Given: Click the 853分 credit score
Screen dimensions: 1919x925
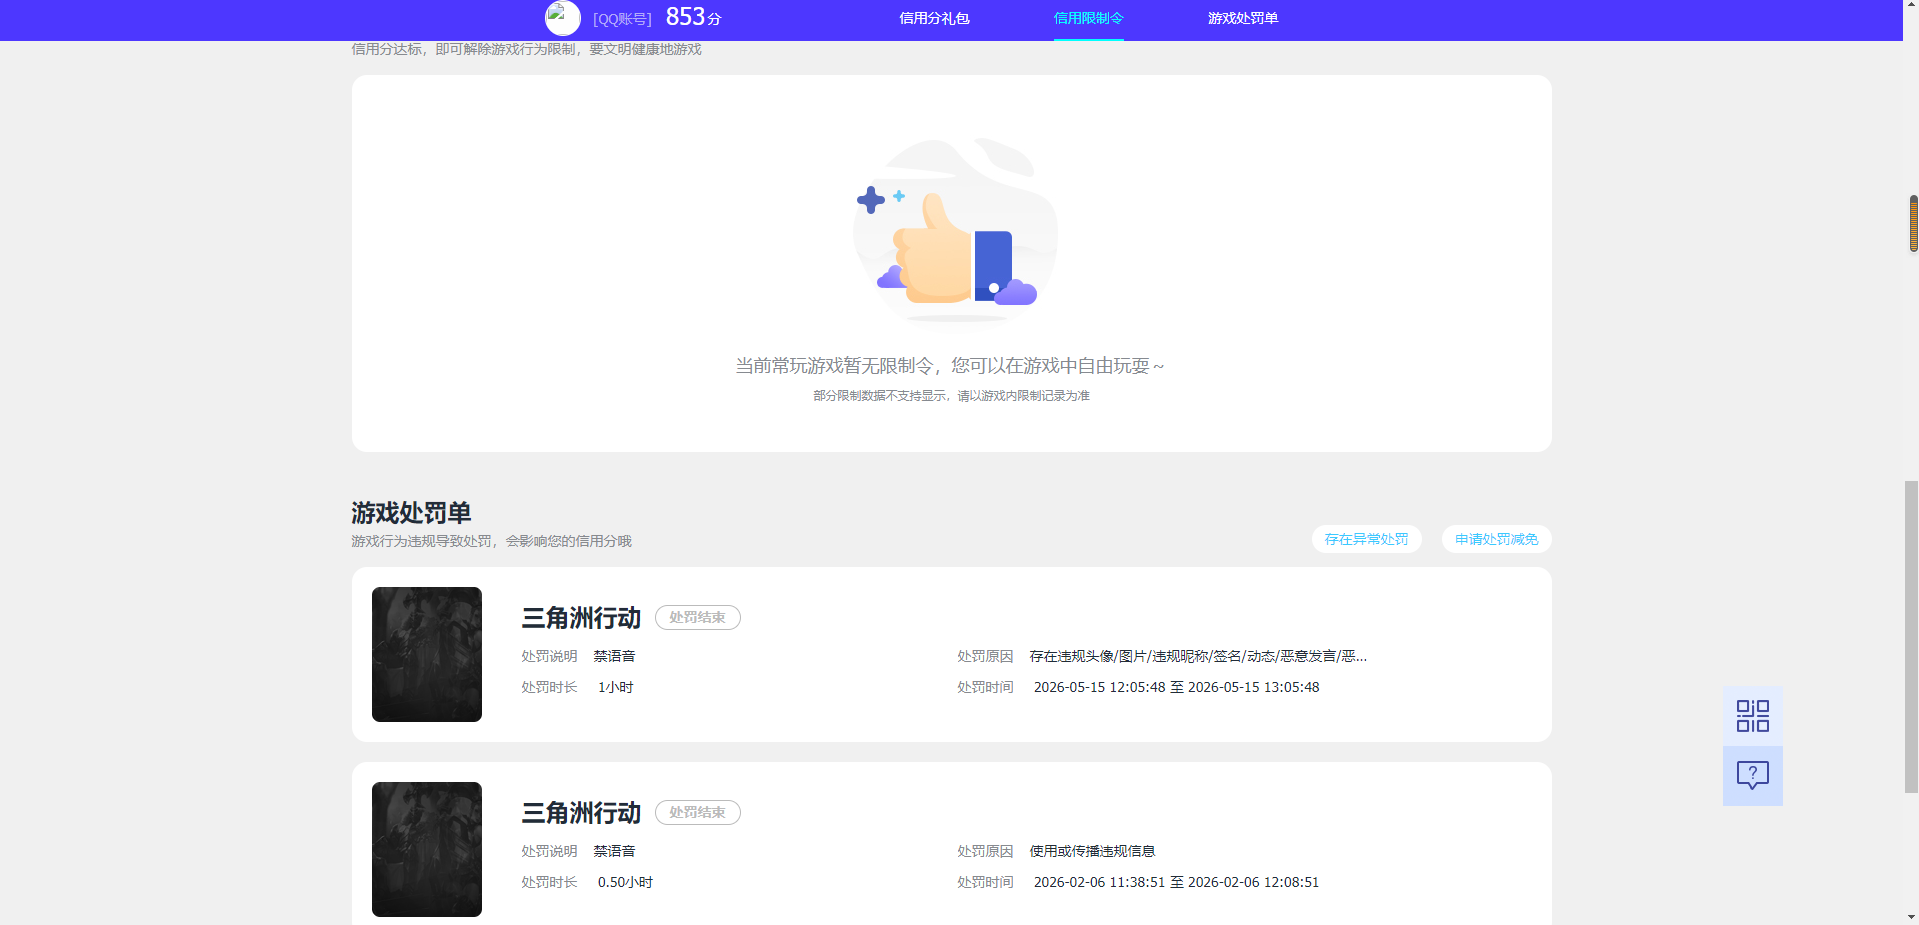Looking at the screenshot, I should 693,17.
